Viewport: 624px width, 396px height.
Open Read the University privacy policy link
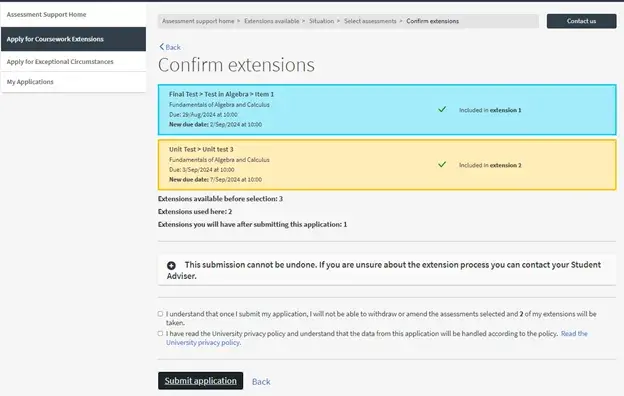tap(574, 334)
